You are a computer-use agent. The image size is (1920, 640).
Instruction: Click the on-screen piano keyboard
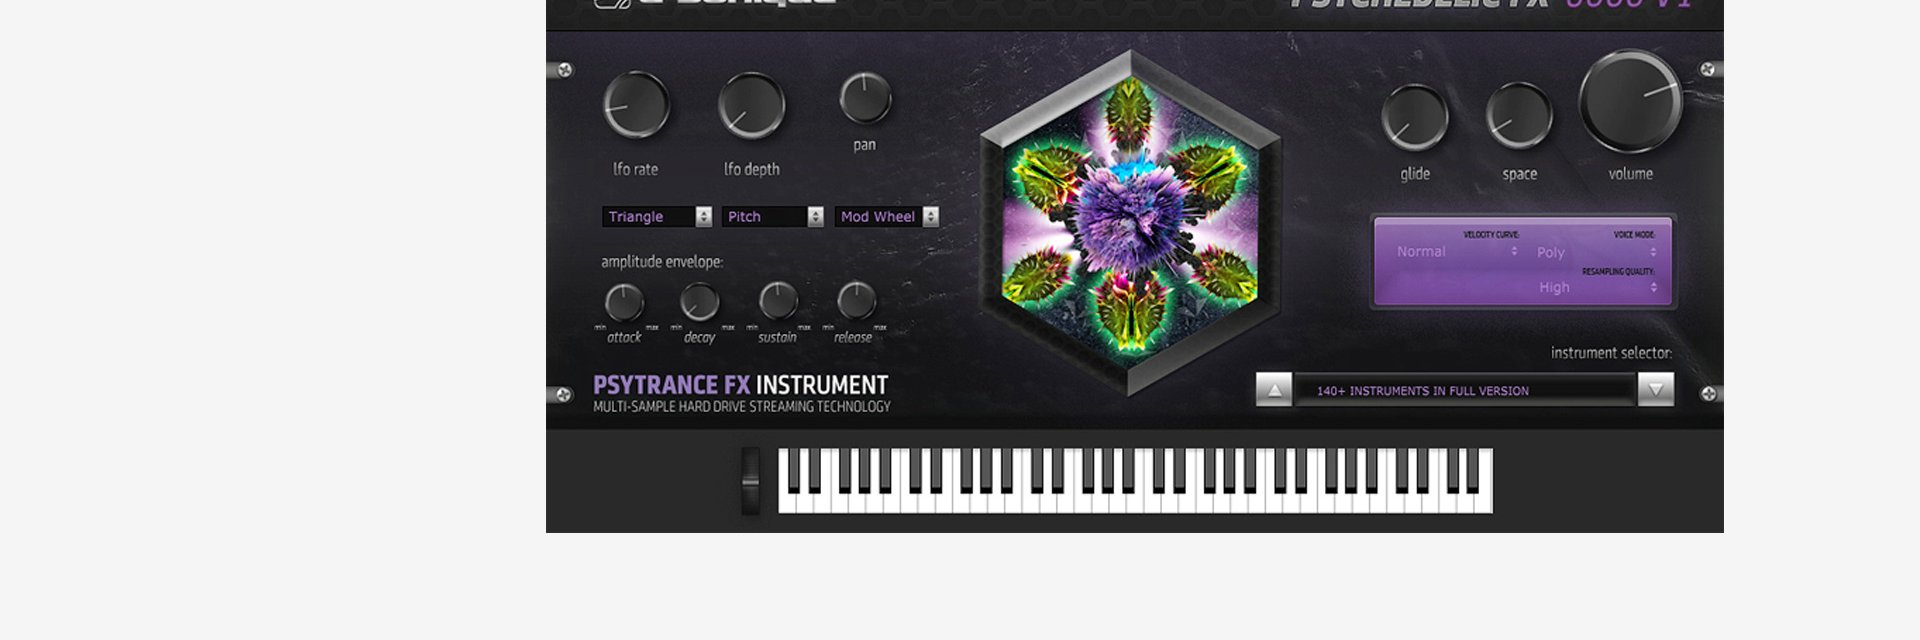coord(1135,481)
